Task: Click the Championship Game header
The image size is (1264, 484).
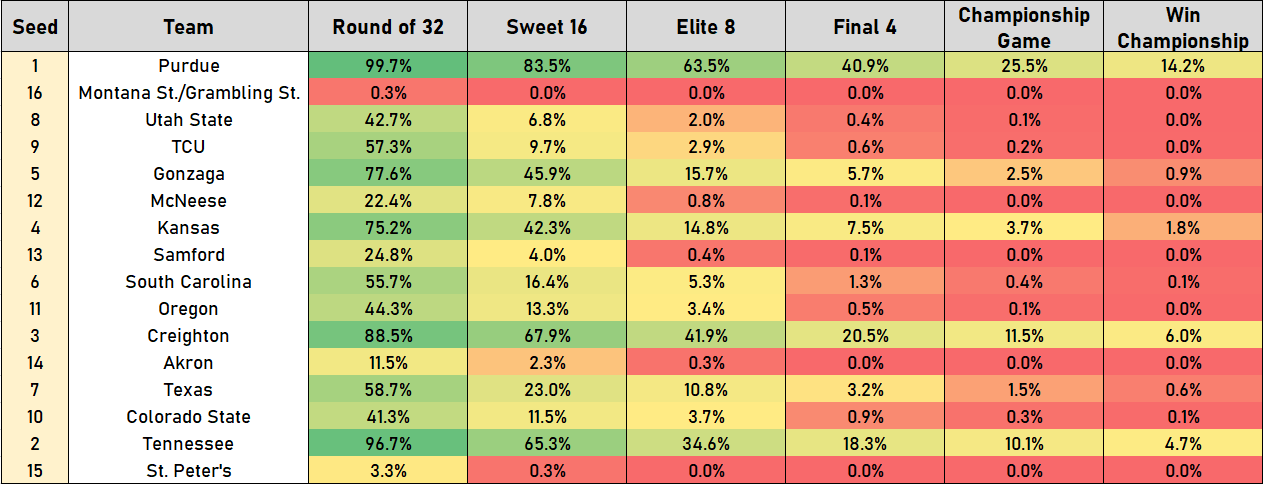Action: click(1023, 27)
